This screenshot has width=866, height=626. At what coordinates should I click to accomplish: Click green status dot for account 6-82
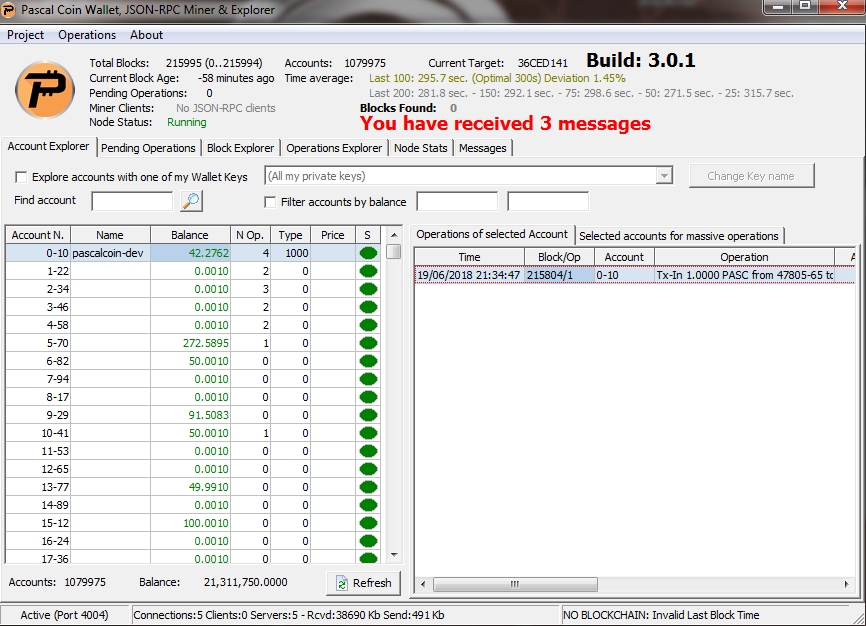tap(368, 361)
